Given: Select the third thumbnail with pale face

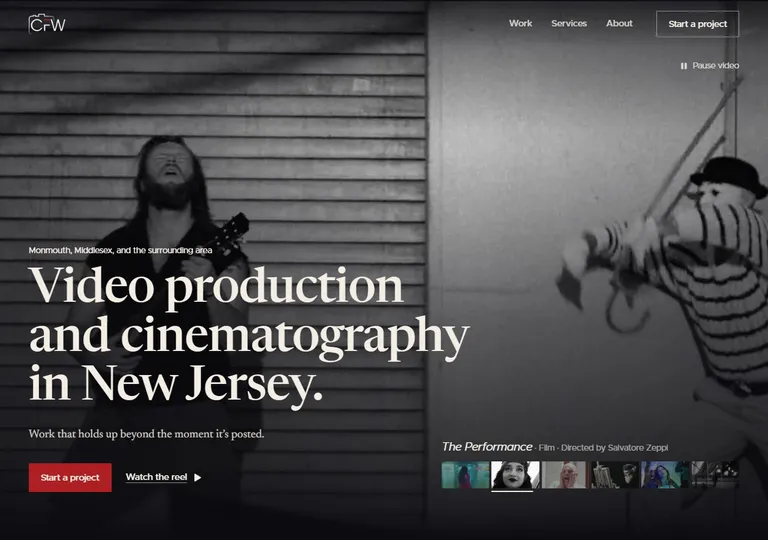Looking at the screenshot, I should (x=565, y=474).
